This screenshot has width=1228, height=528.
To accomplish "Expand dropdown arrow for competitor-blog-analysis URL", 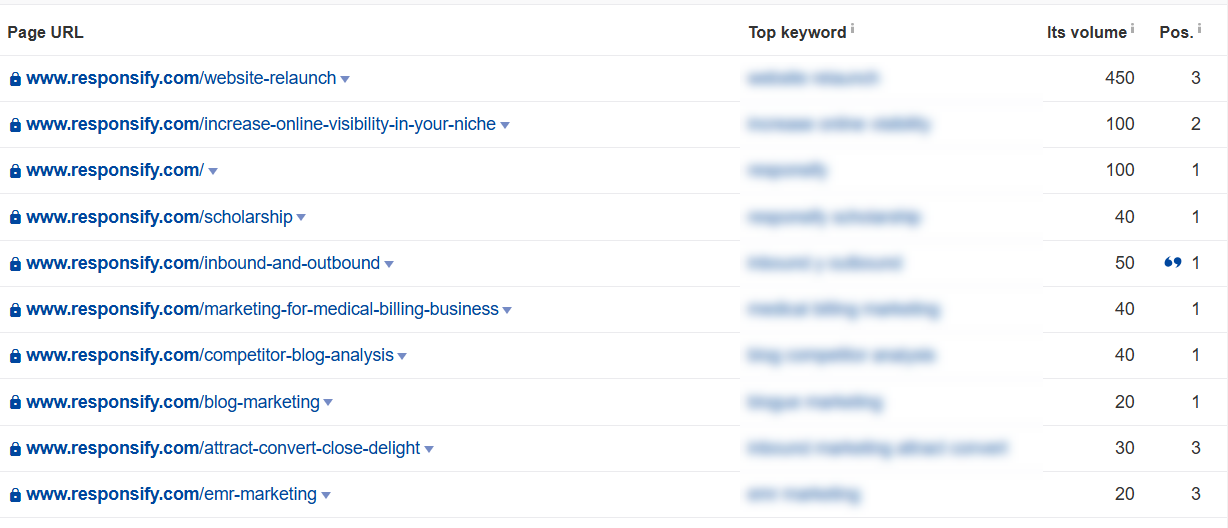I will (x=402, y=357).
